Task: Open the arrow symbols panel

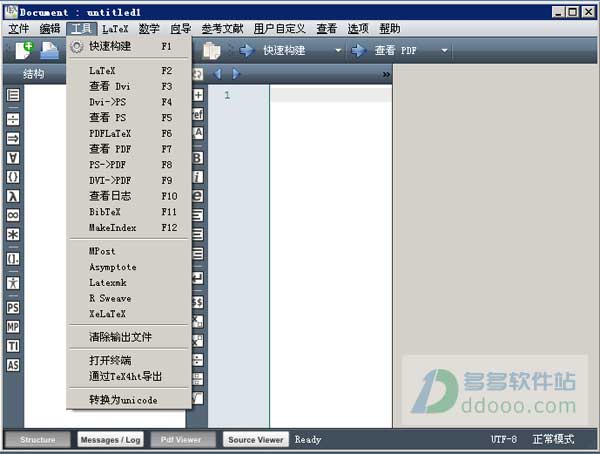Action: [x=13, y=138]
